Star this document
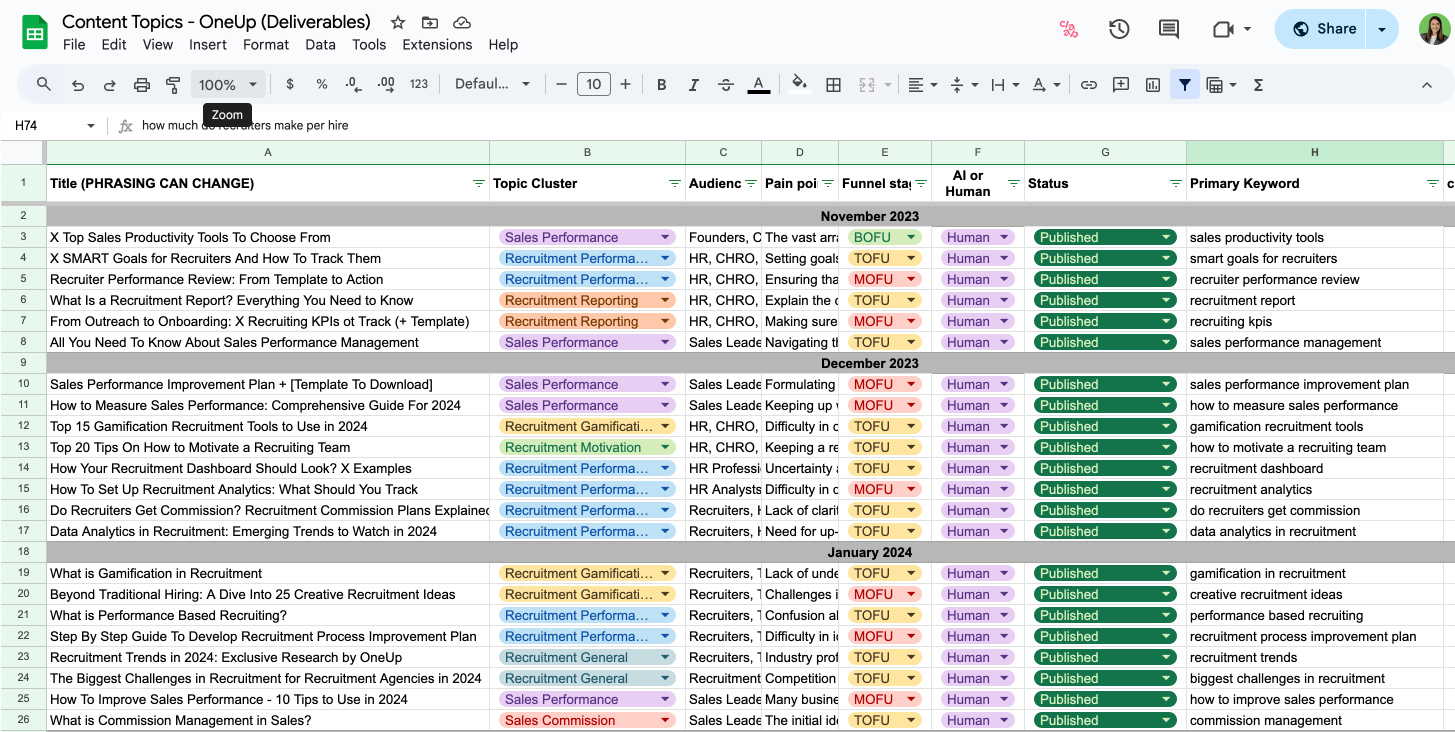This screenshot has width=1455, height=732. coord(398,22)
